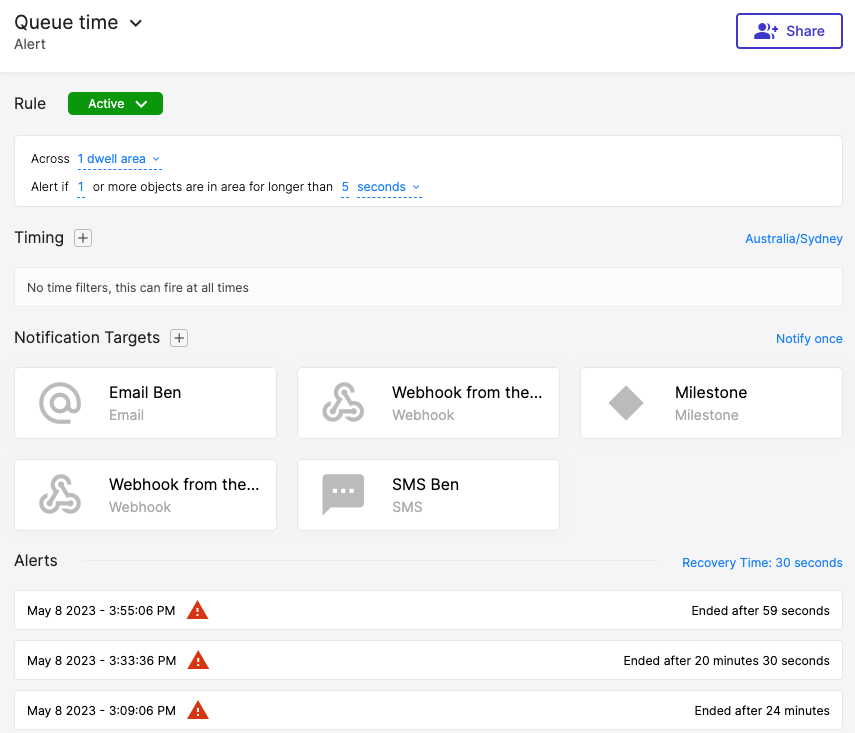The width and height of the screenshot is (855, 733).
Task: Click the warning icon on the 3:33:36 PM alert
Action: 198,660
